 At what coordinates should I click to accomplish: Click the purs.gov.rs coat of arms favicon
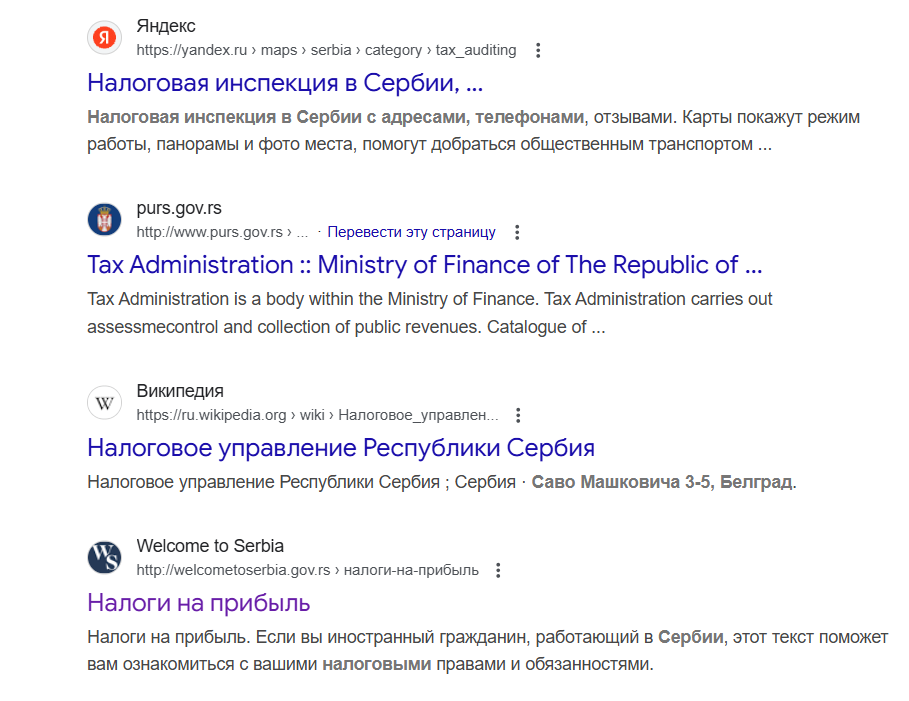click(104, 220)
